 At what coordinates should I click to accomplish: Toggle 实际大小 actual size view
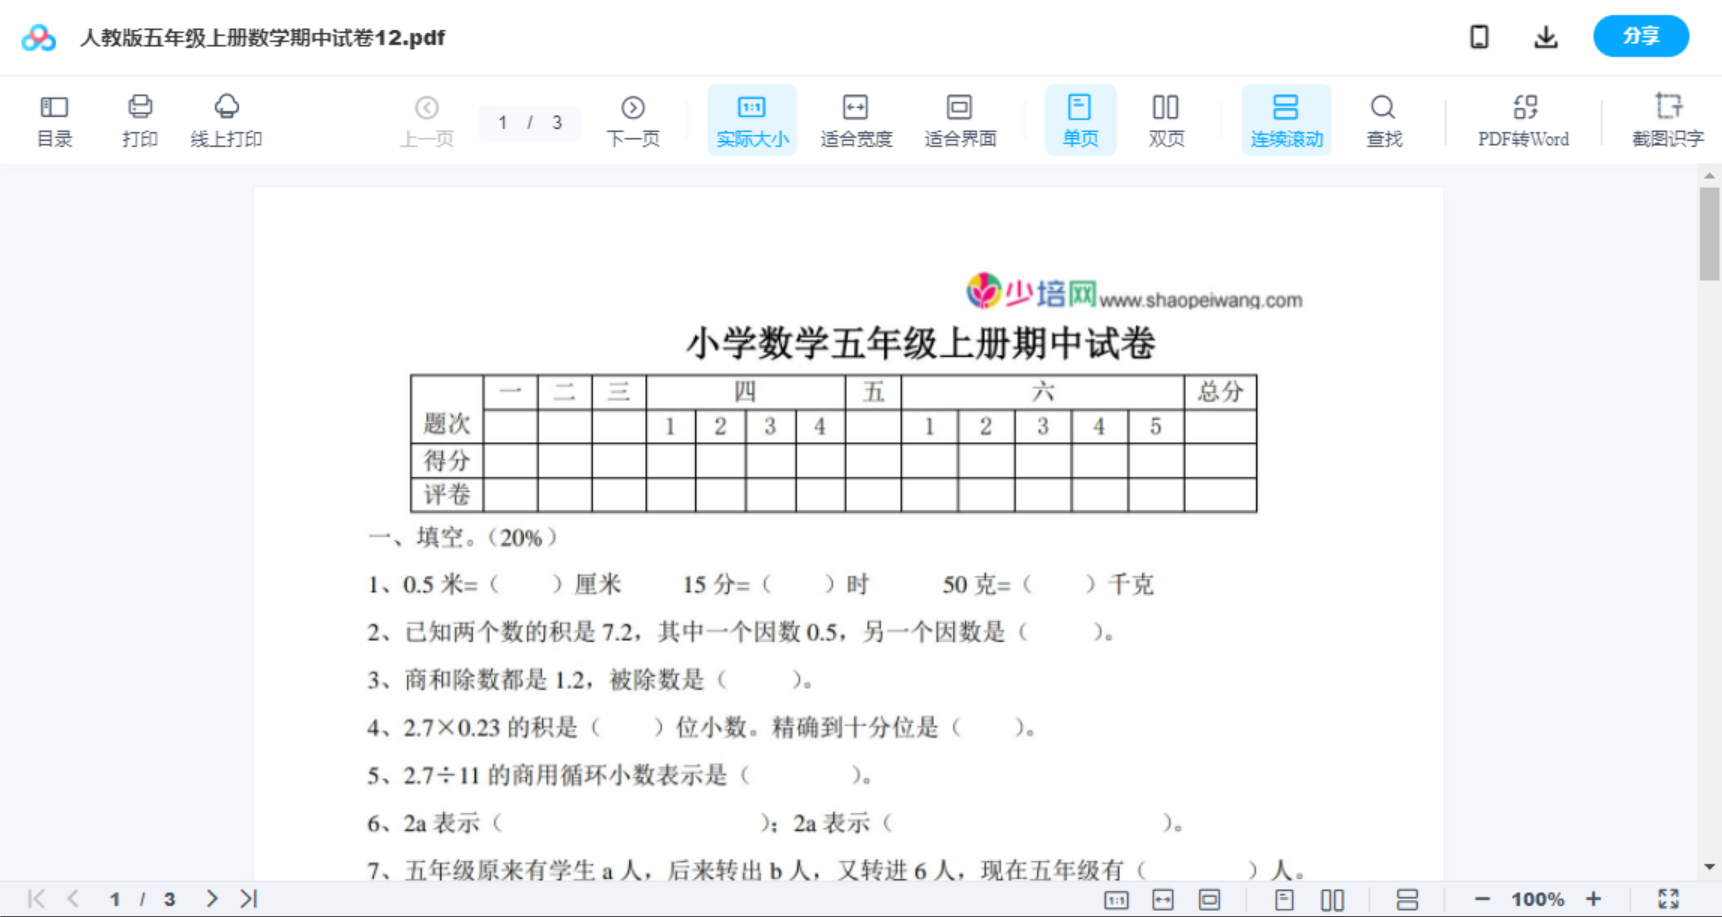coord(752,119)
